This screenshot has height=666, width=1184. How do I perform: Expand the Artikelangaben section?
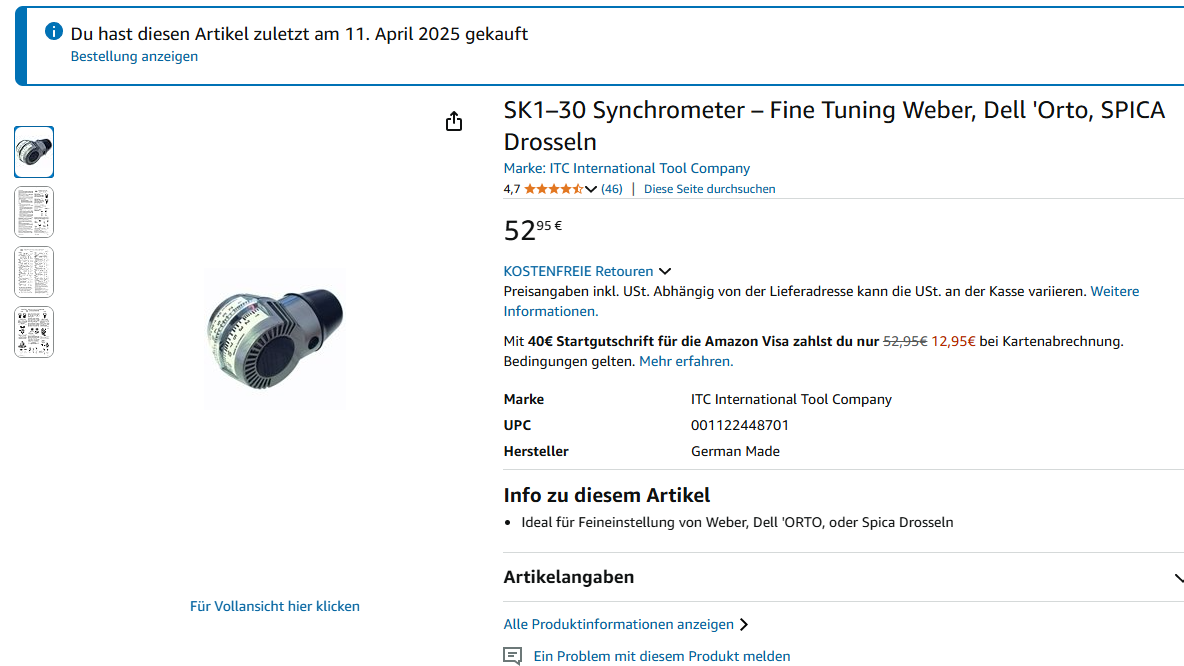[1179, 578]
